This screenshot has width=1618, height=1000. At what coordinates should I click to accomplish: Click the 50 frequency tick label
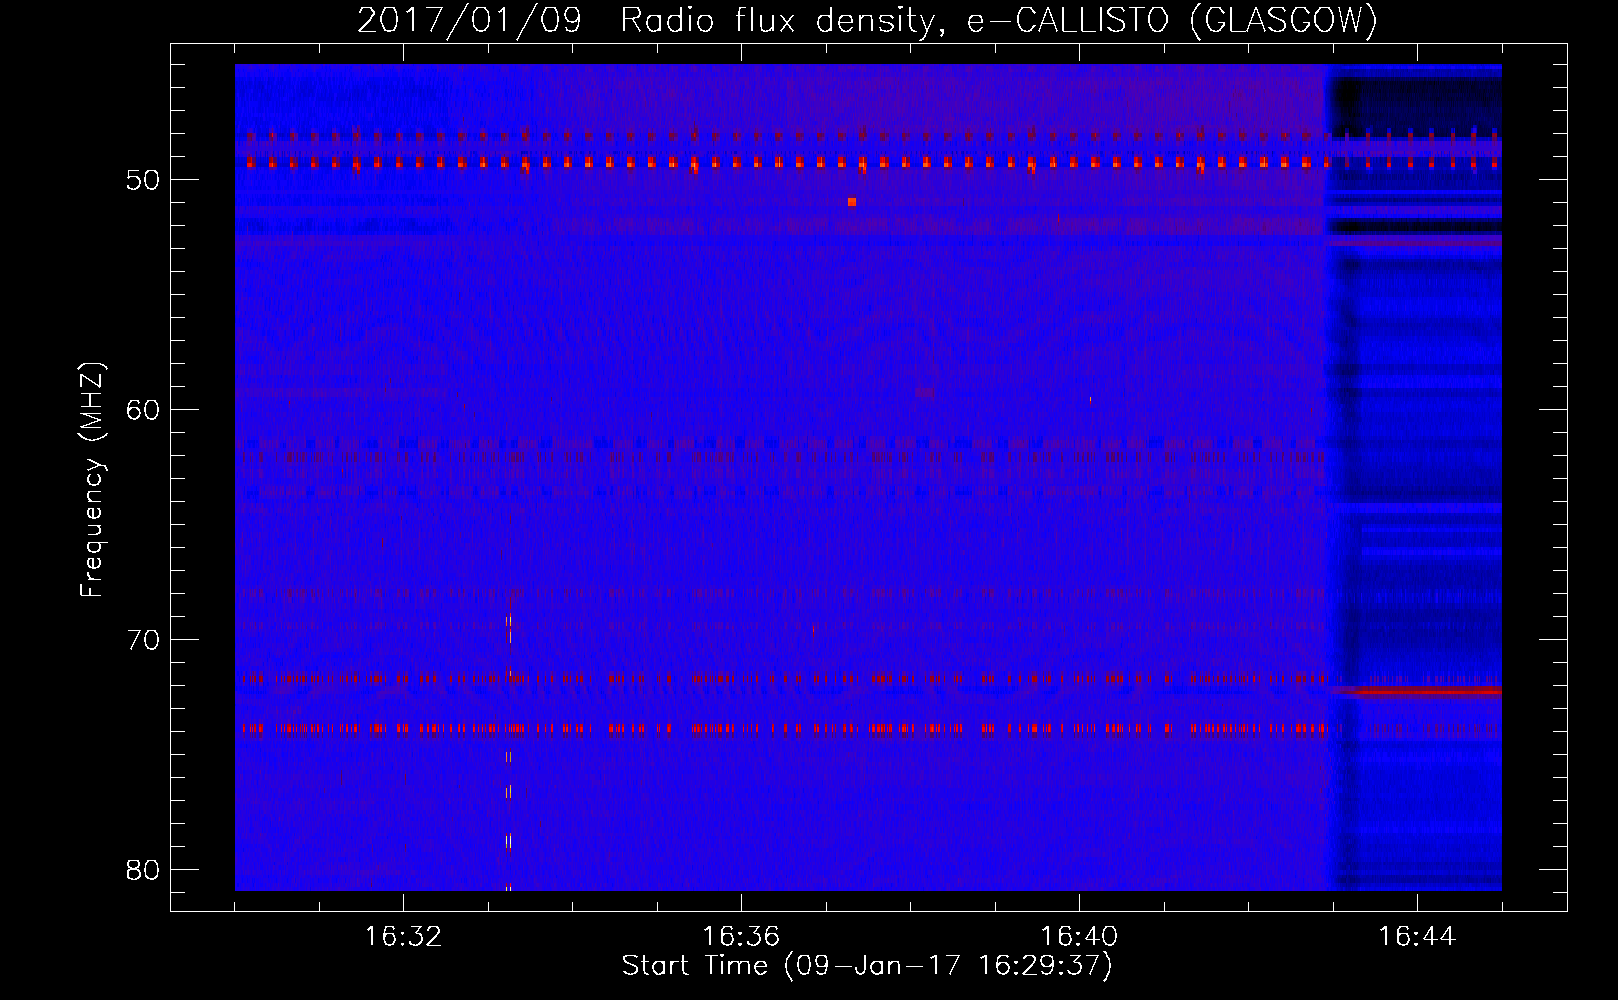click(143, 180)
